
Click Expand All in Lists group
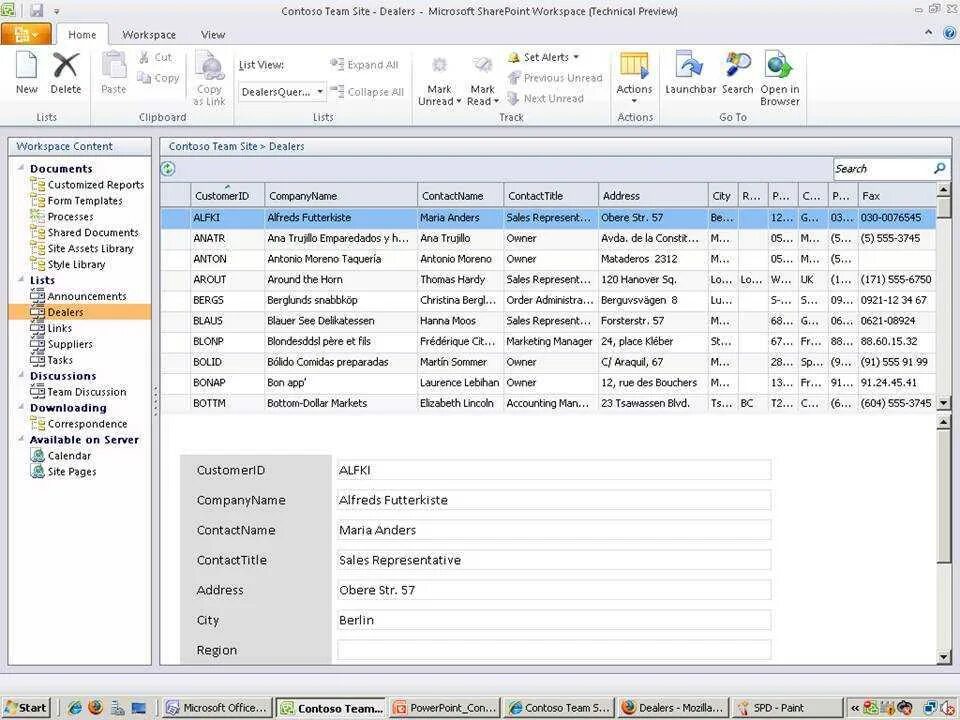[364, 65]
